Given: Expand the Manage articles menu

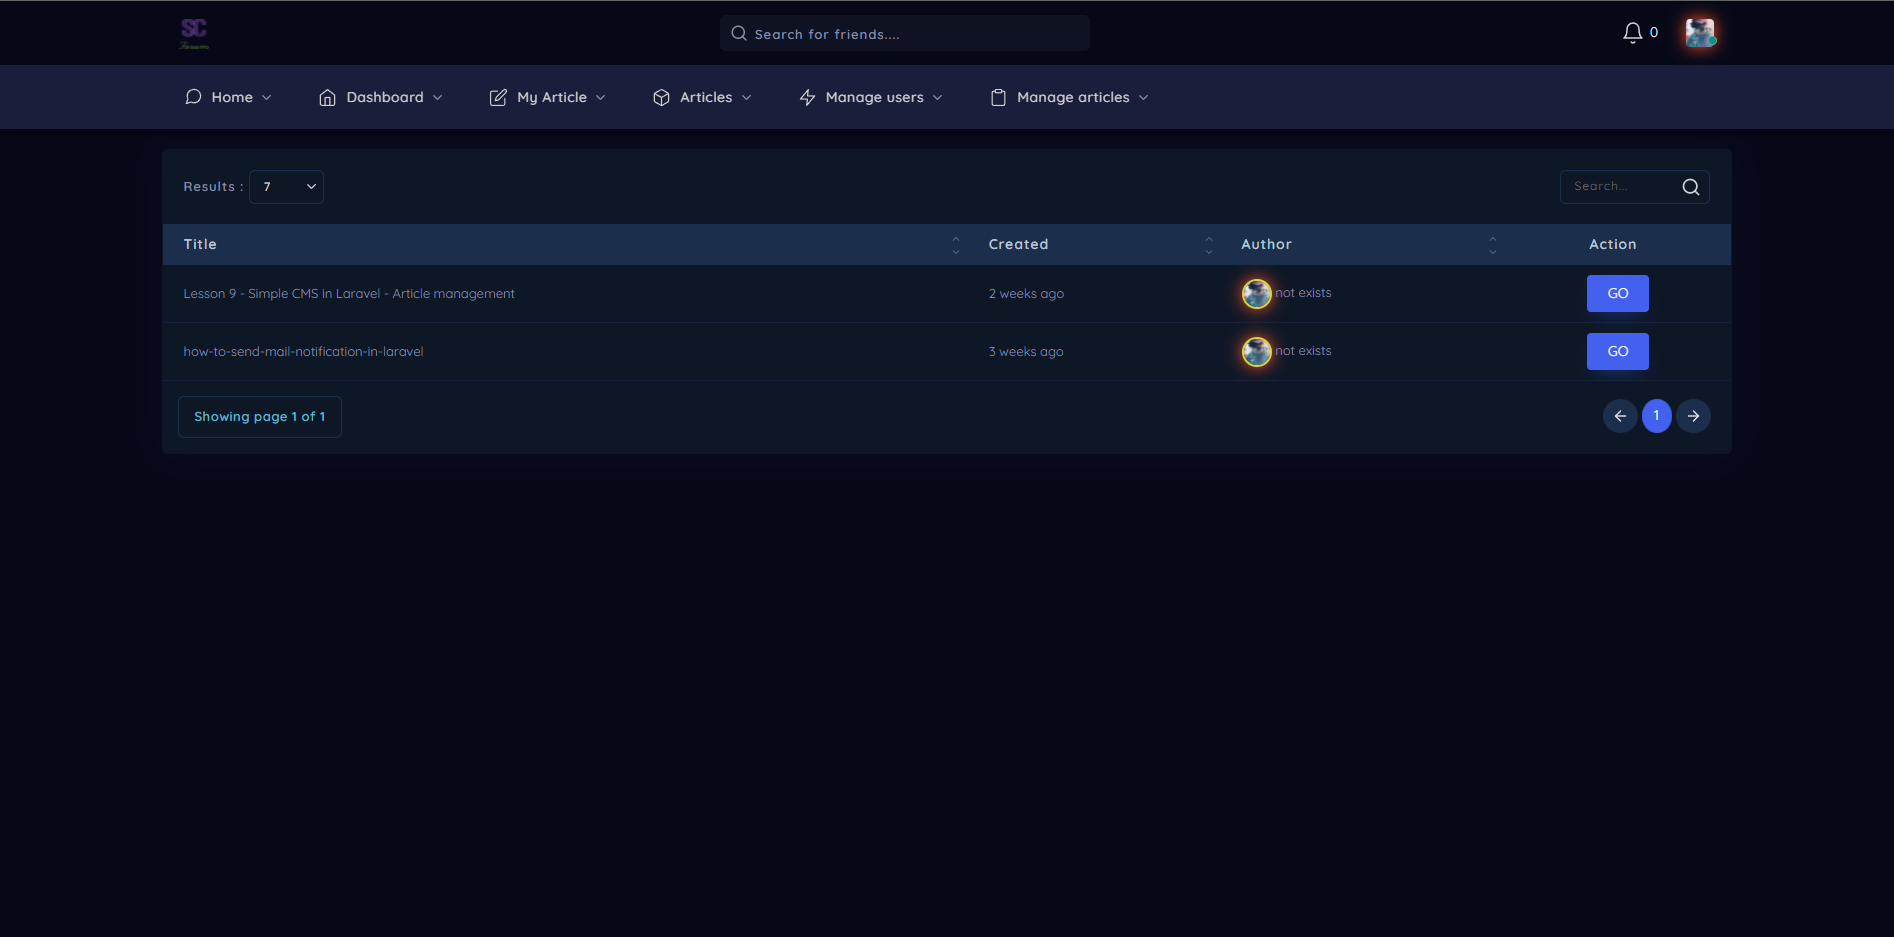Looking at the screenshot, I should point(1069,97).
